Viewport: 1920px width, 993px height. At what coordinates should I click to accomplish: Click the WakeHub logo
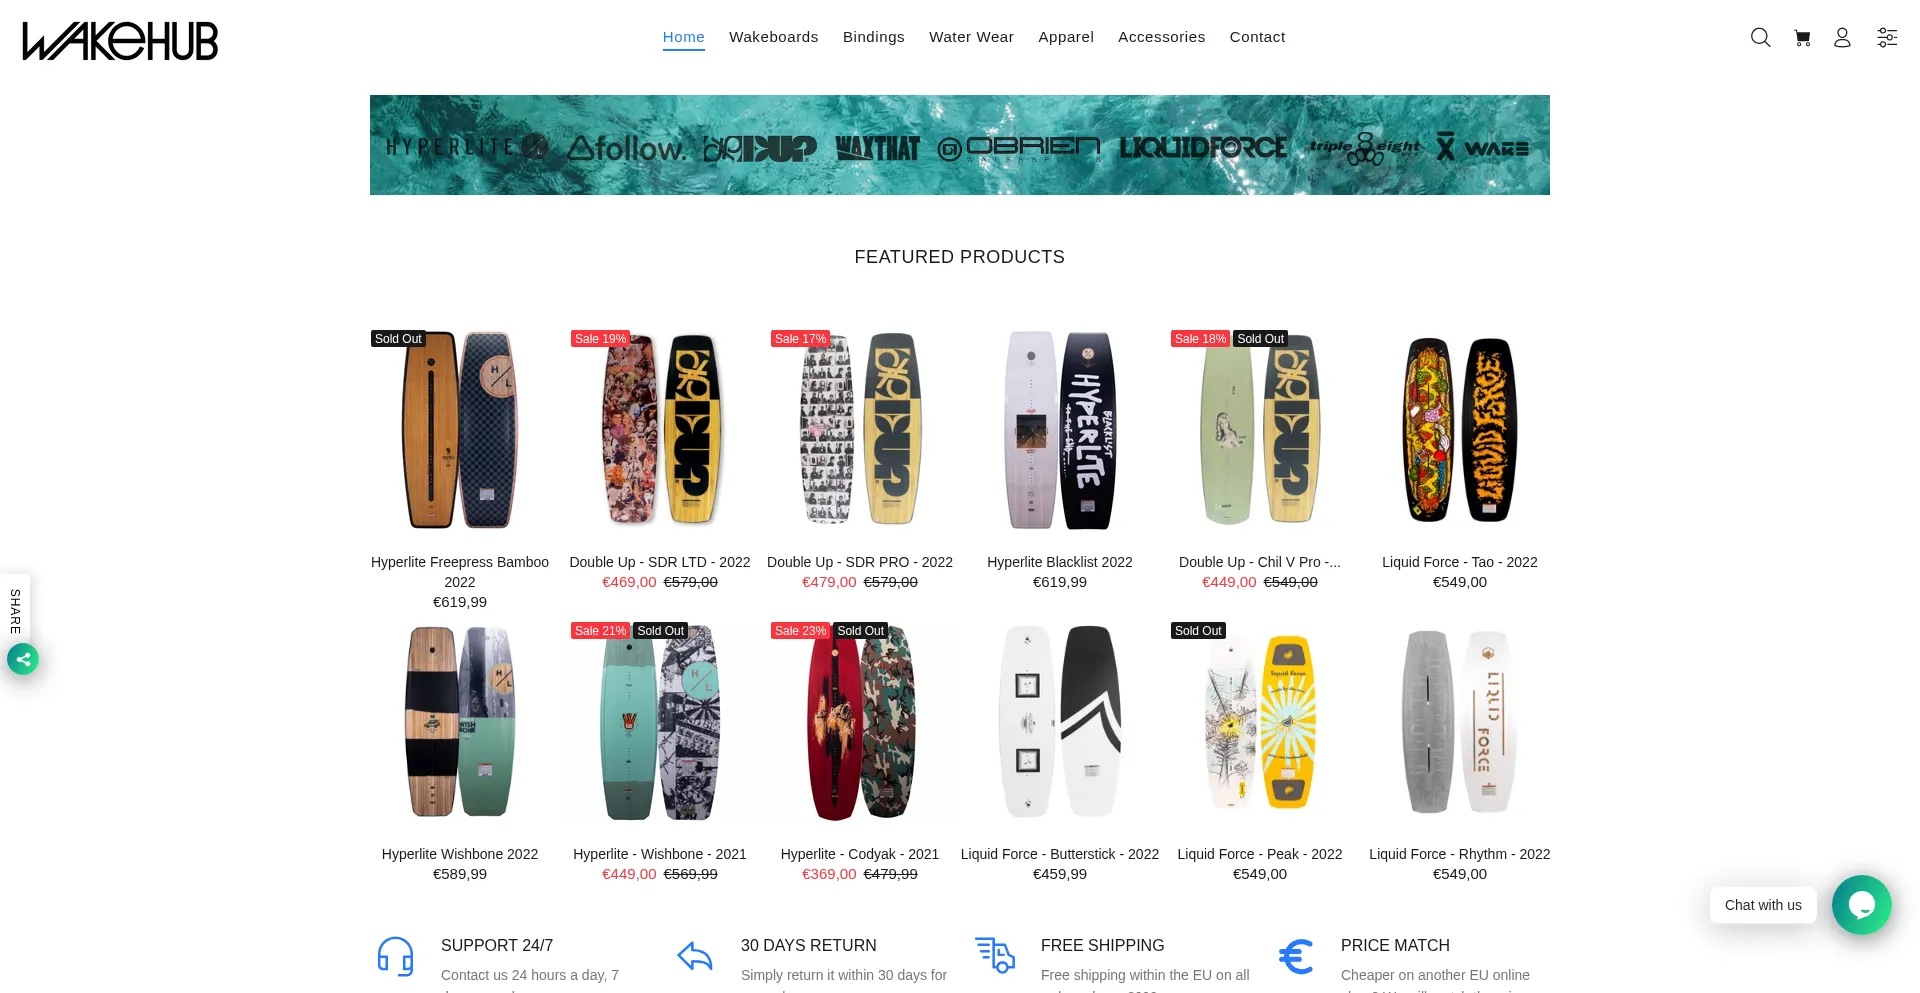click(x=120, y=41)
